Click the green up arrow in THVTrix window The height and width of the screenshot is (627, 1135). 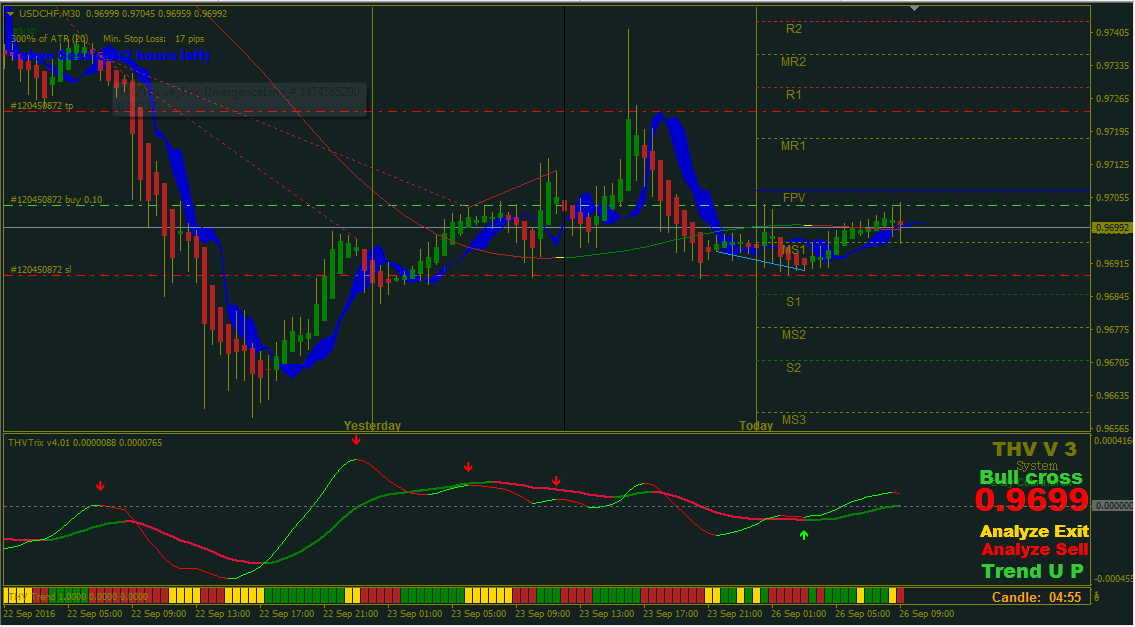point(803,535)
